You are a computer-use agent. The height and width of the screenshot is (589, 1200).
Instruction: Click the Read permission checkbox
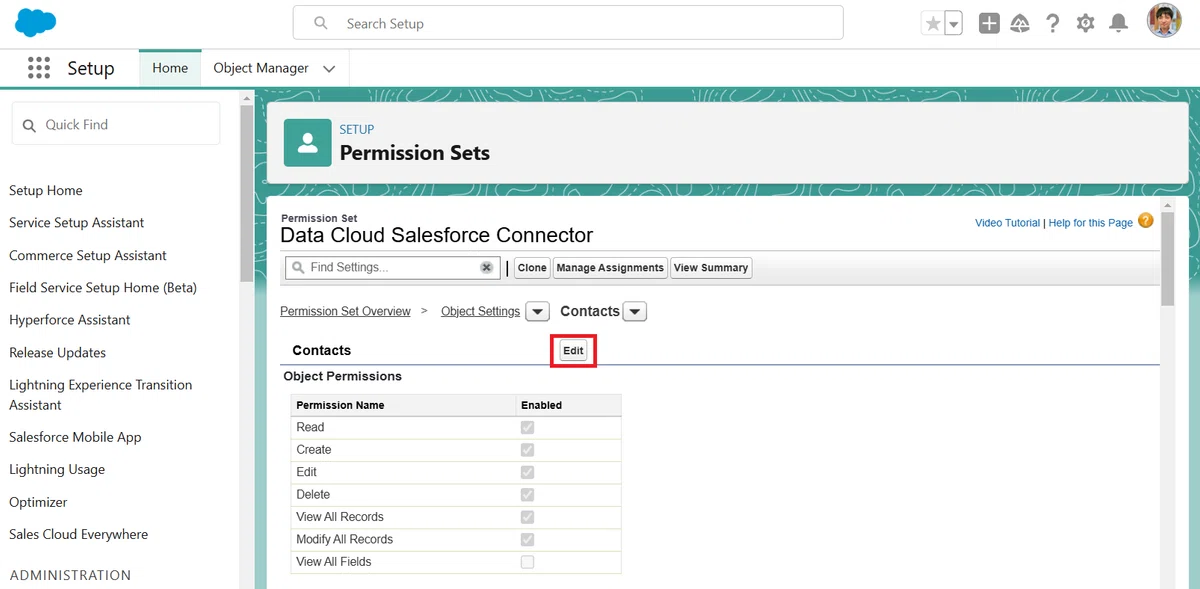click(527, 427)
